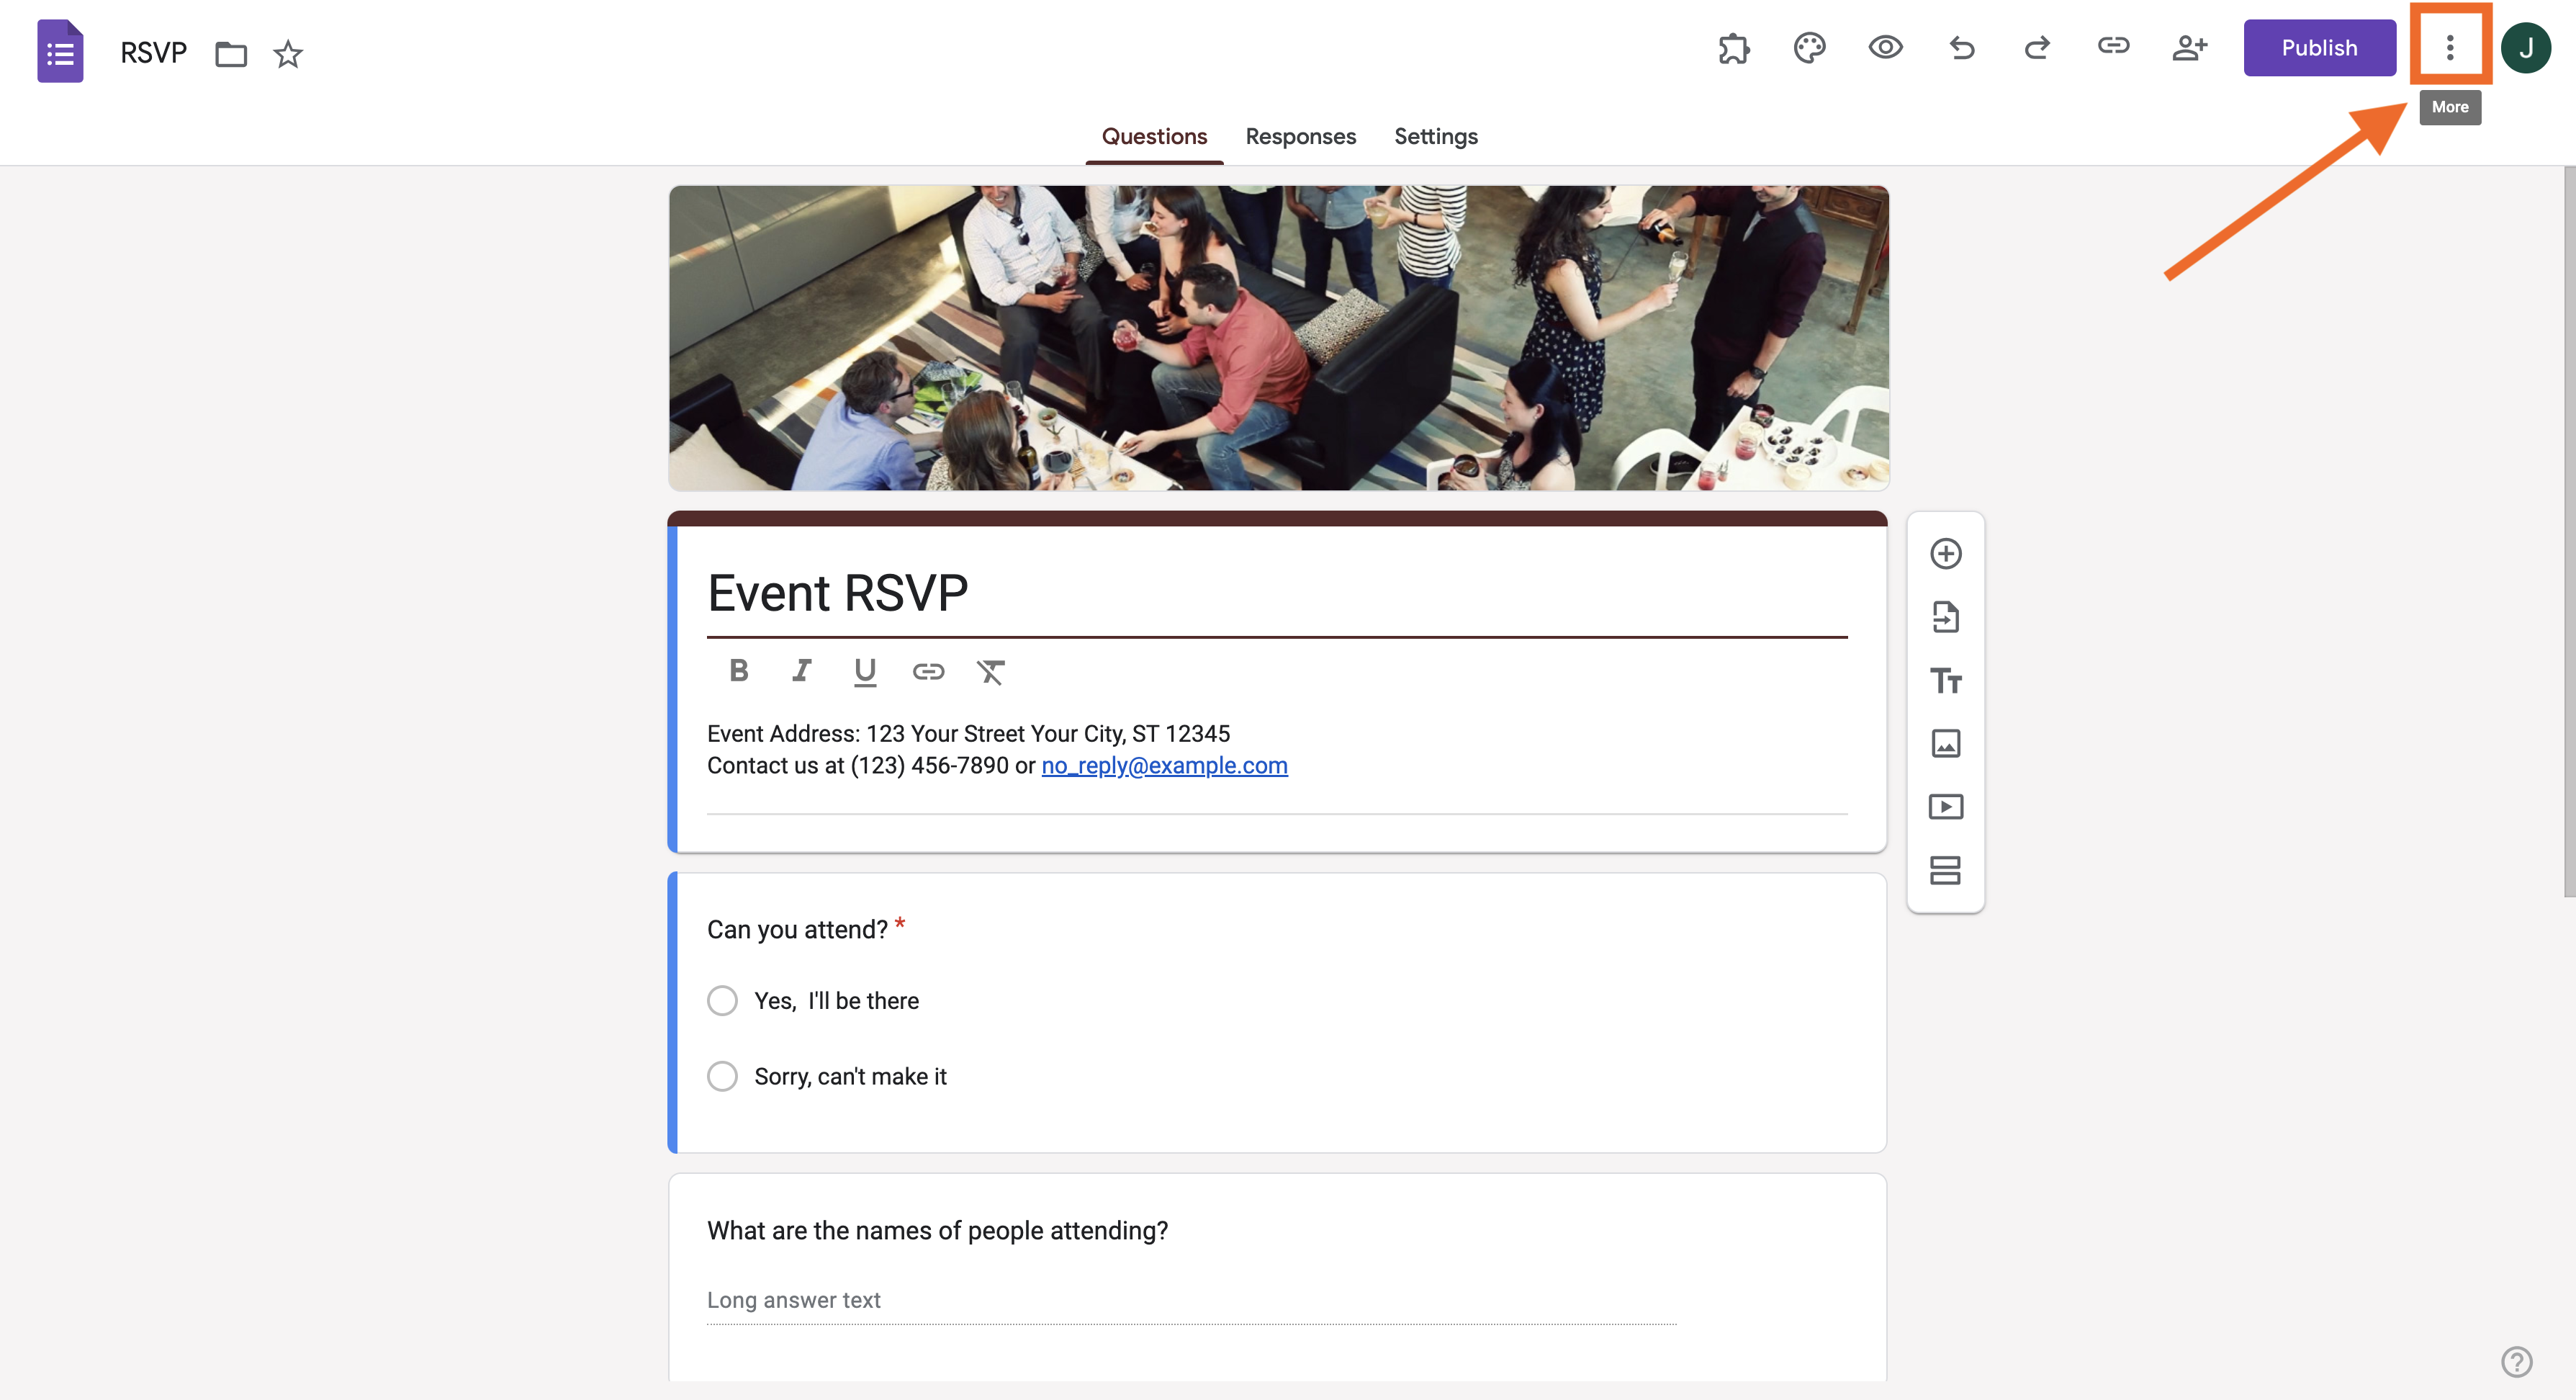This screenshot has height=1400, width=2576.
Task: Select "Yes, I'll be there" radio option
Action: click(x=722, y=1001)
